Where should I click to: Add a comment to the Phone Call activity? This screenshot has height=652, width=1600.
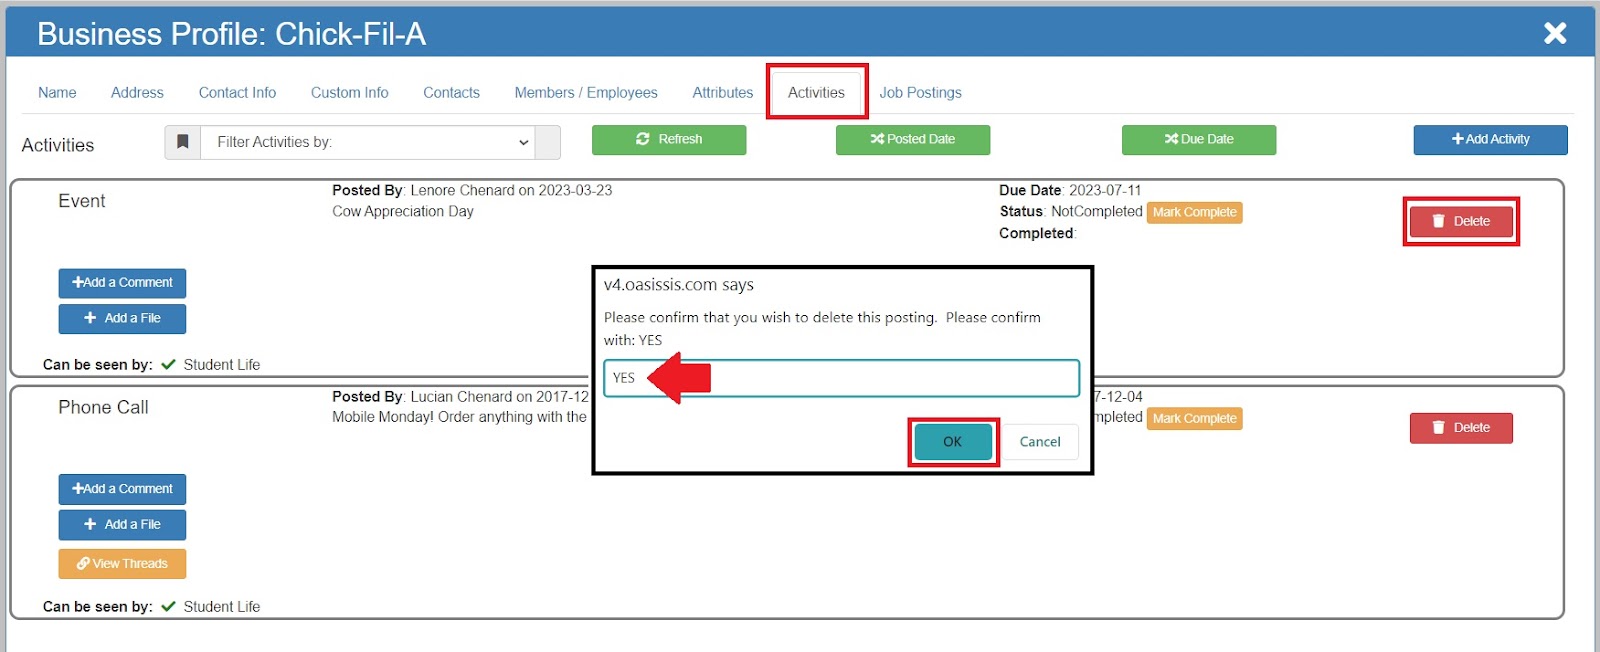(x=122, y=489)
